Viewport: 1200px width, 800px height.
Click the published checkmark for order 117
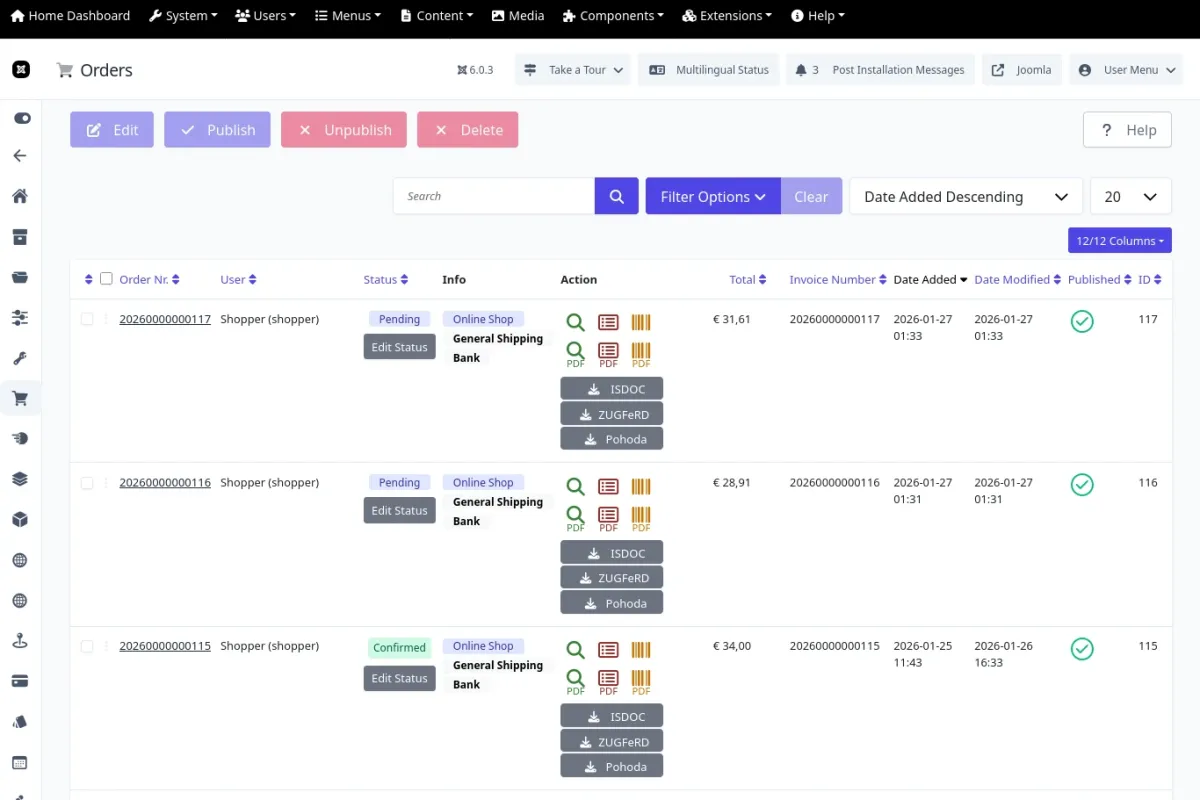1081,321
